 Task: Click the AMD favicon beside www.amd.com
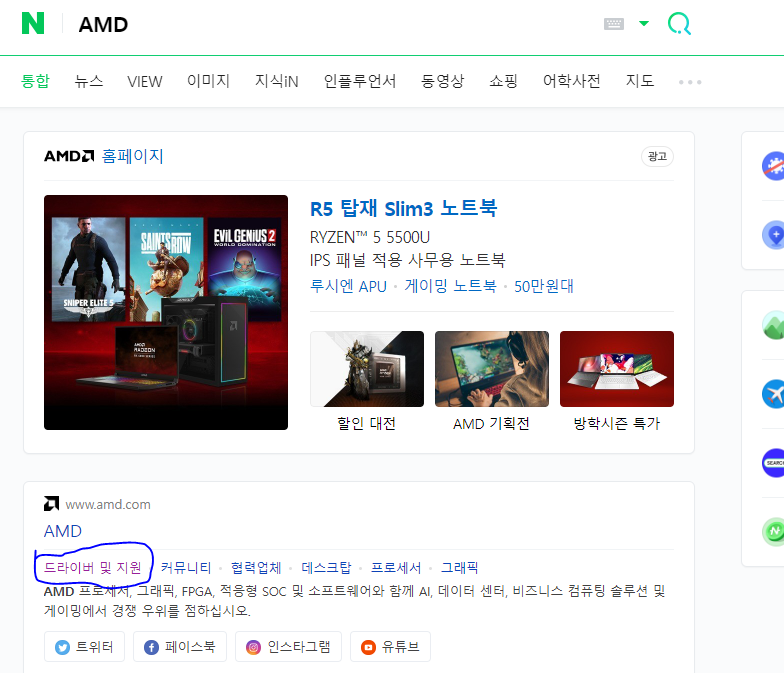pyautogui.click(x=52, y=504)
